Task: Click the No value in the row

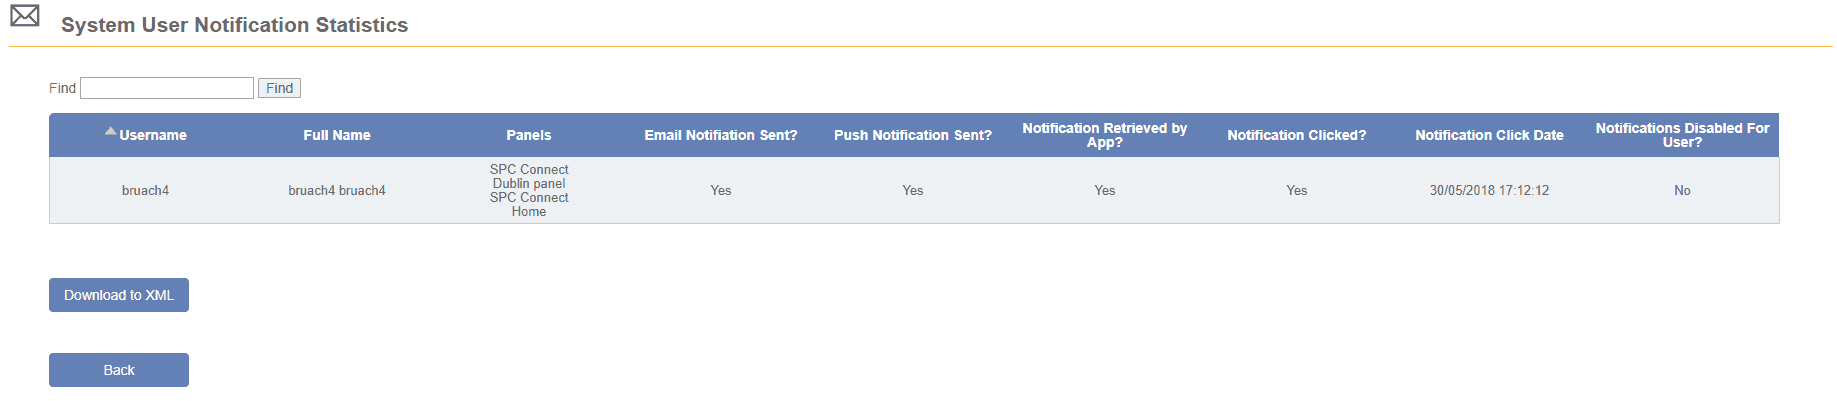Action: [x=1682, y=190]
